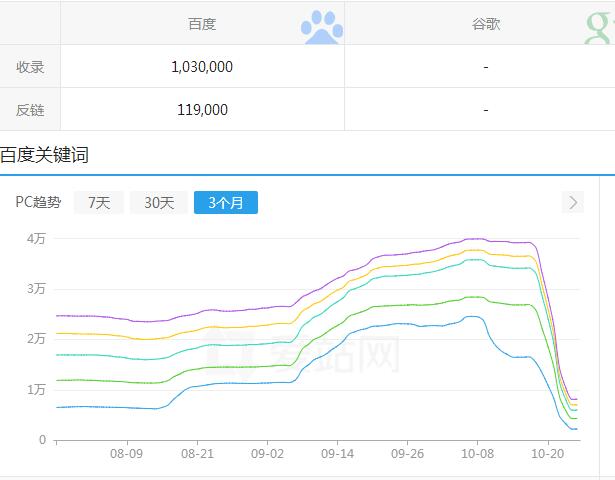Click the 4万 y-axis label

36,238
